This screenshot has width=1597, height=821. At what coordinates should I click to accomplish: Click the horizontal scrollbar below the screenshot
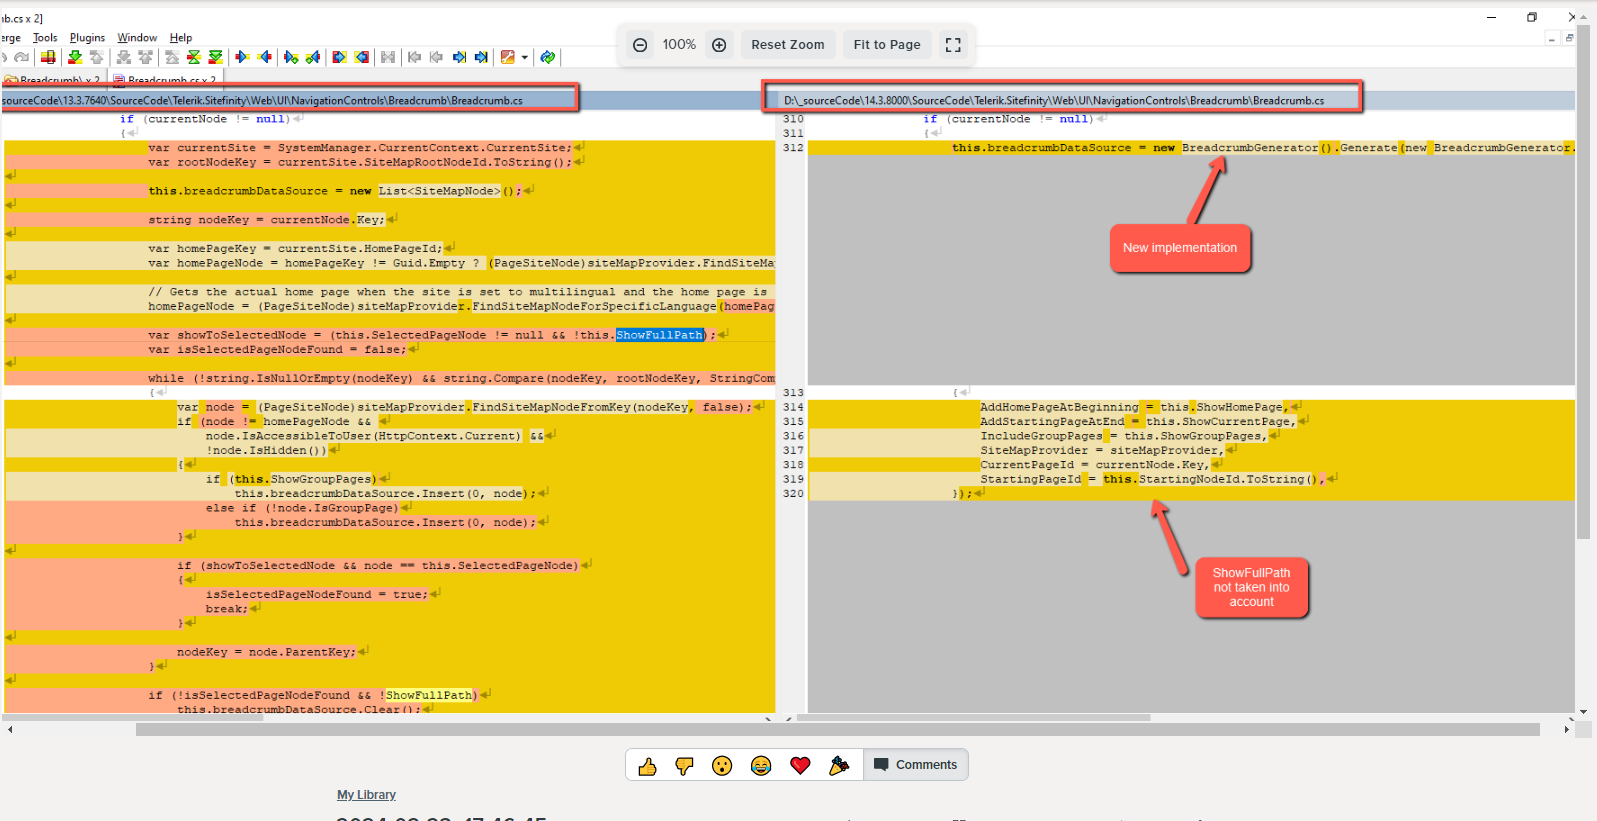837,730
